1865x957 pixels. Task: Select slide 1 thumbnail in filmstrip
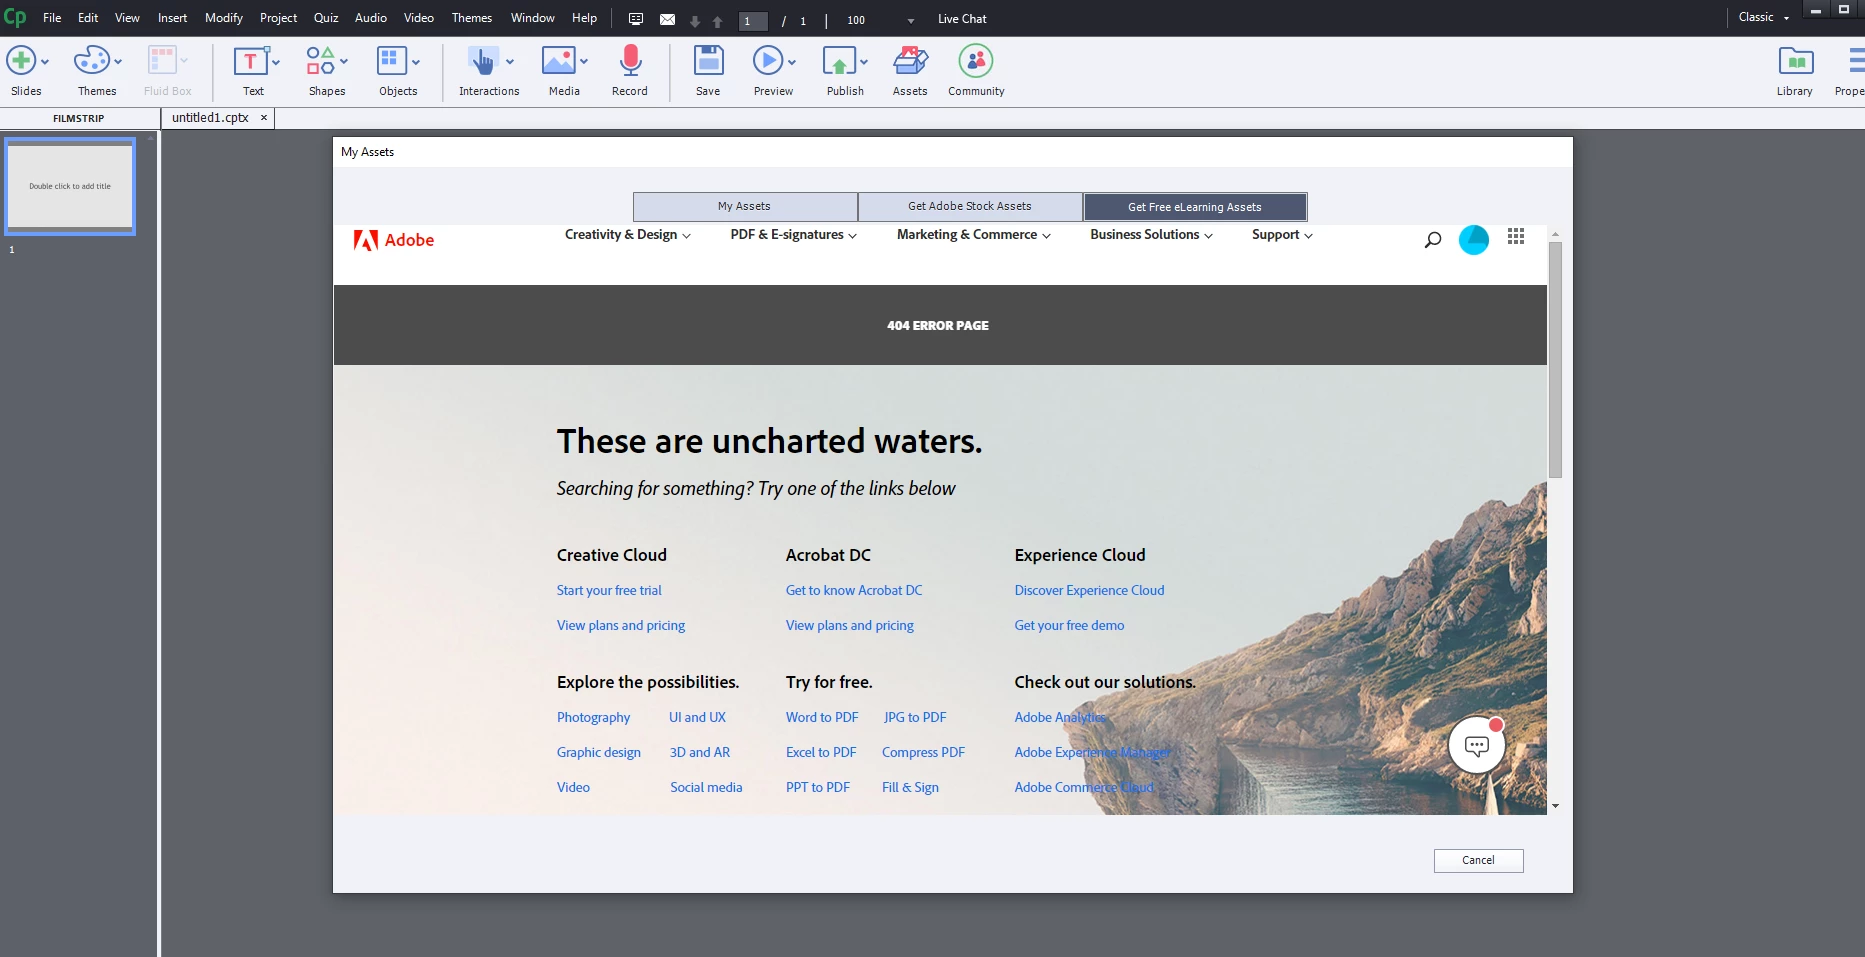click(70, 186)
